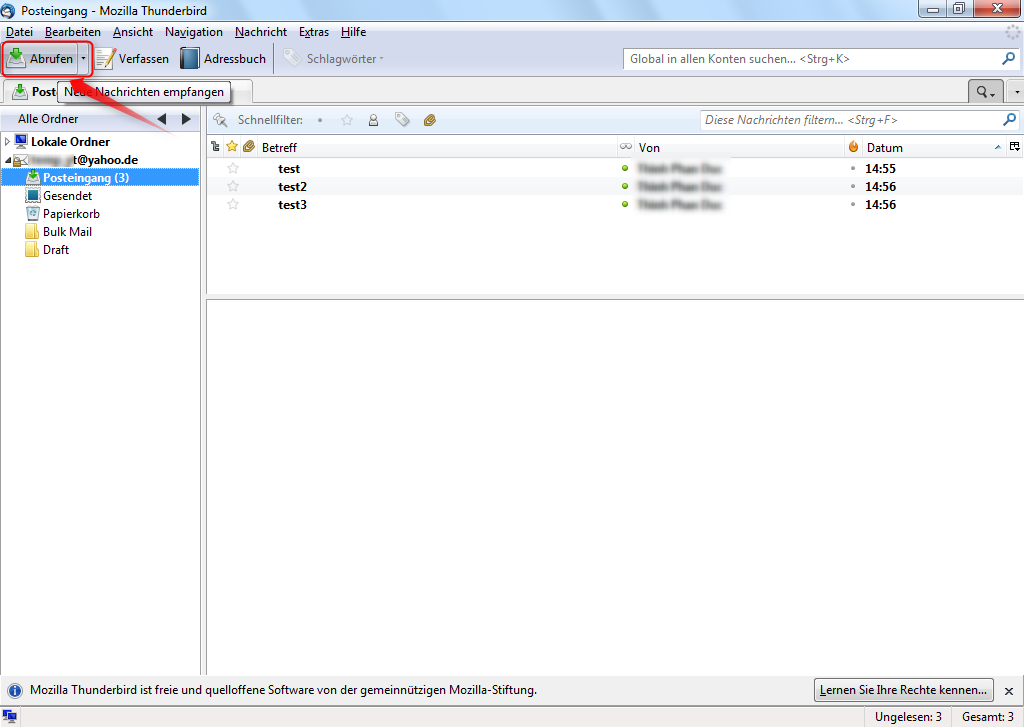This screenshot has height=728, width=1024.
Task: Expand the Lokale Ordner tree
Action: pyautogui.click(x=7, y=142)
